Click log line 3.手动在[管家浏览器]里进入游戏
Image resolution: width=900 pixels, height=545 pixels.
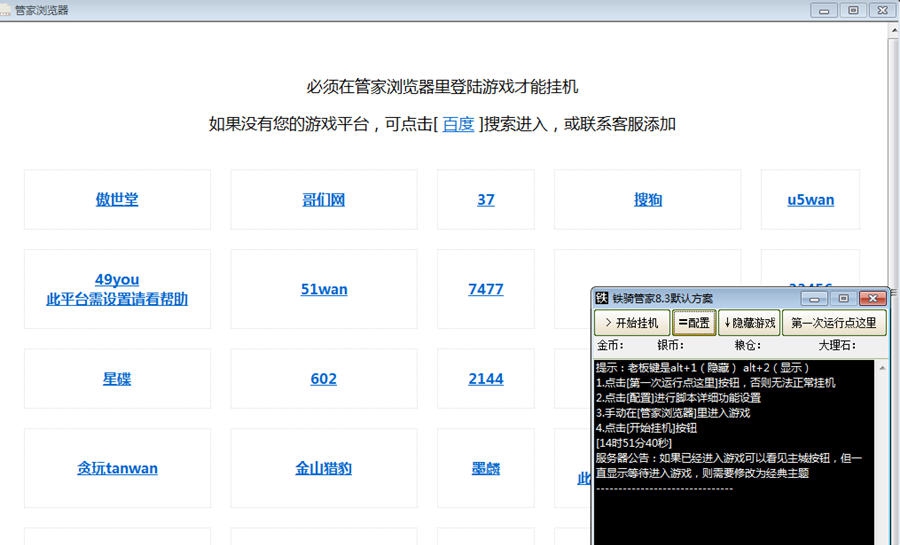673,413
